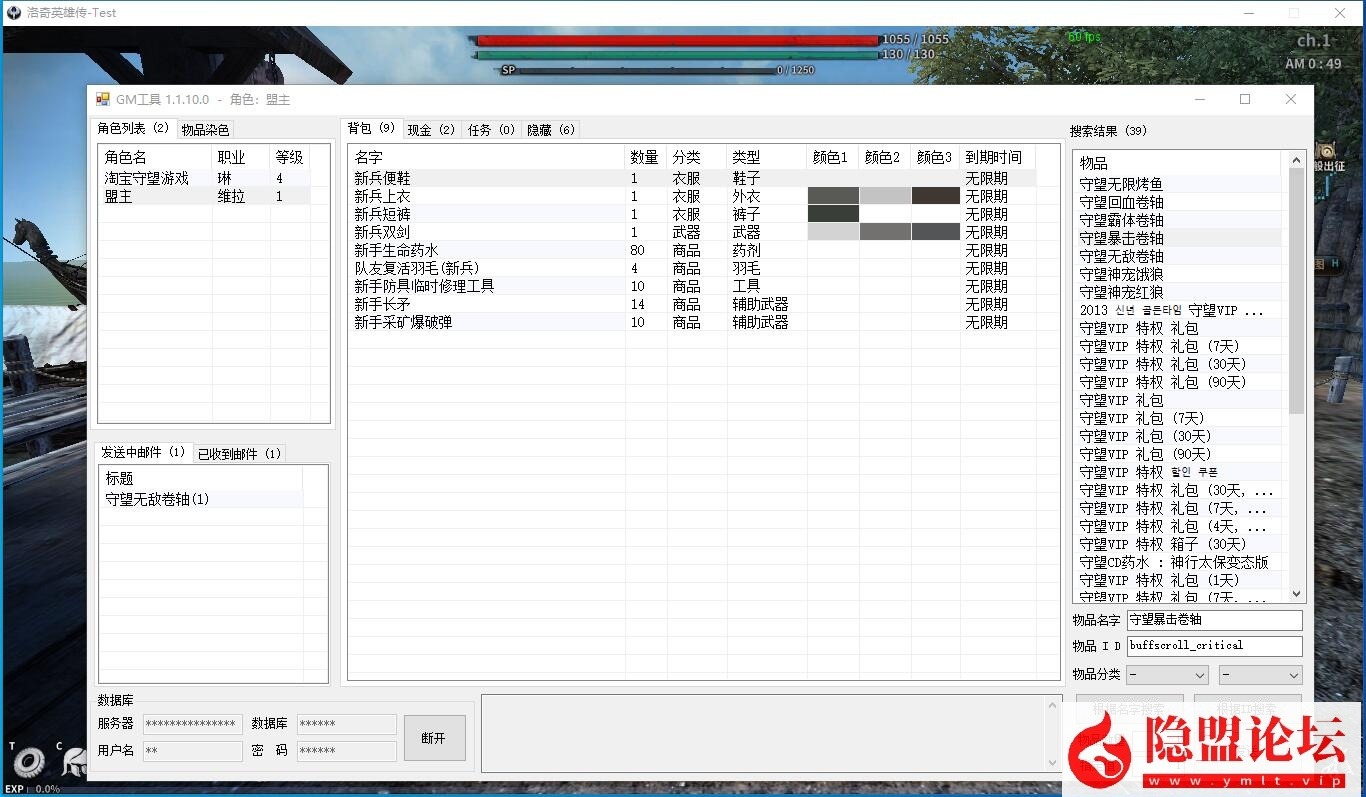
Task: Open the first 物品分类 dropdown
Action: point(1167,675)
